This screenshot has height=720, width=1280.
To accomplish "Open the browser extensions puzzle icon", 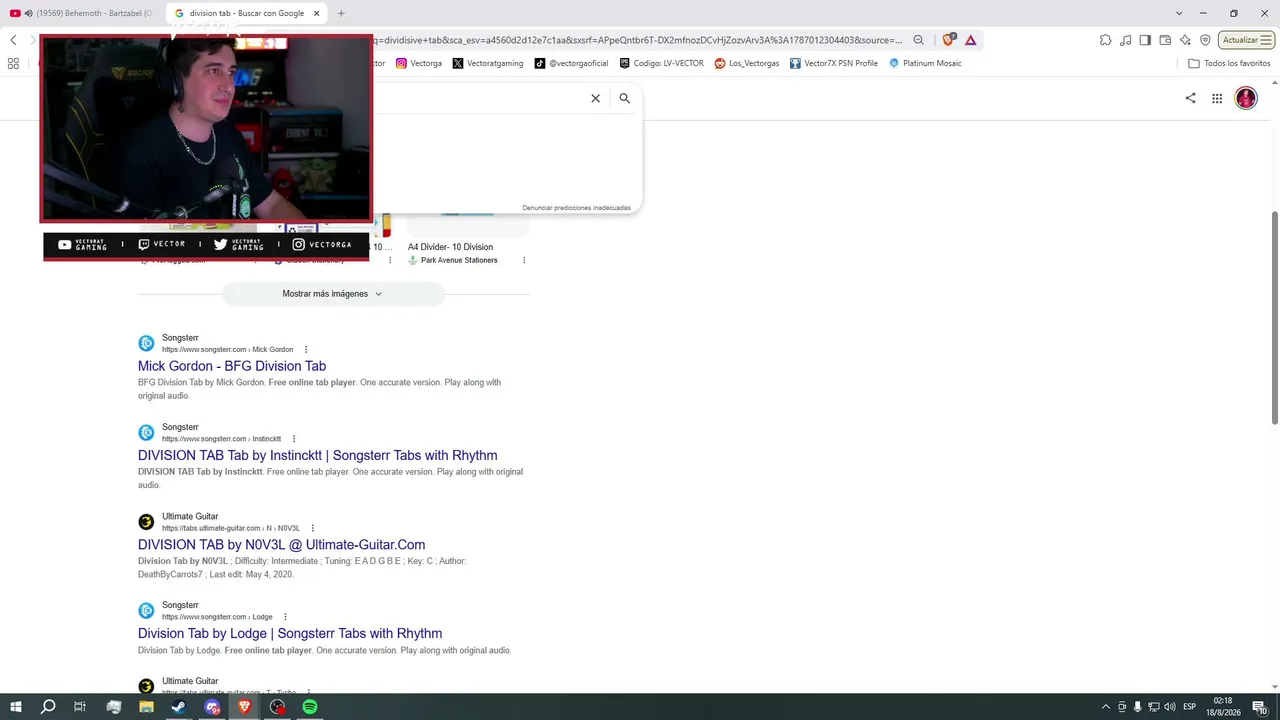I will point(1105,40).
